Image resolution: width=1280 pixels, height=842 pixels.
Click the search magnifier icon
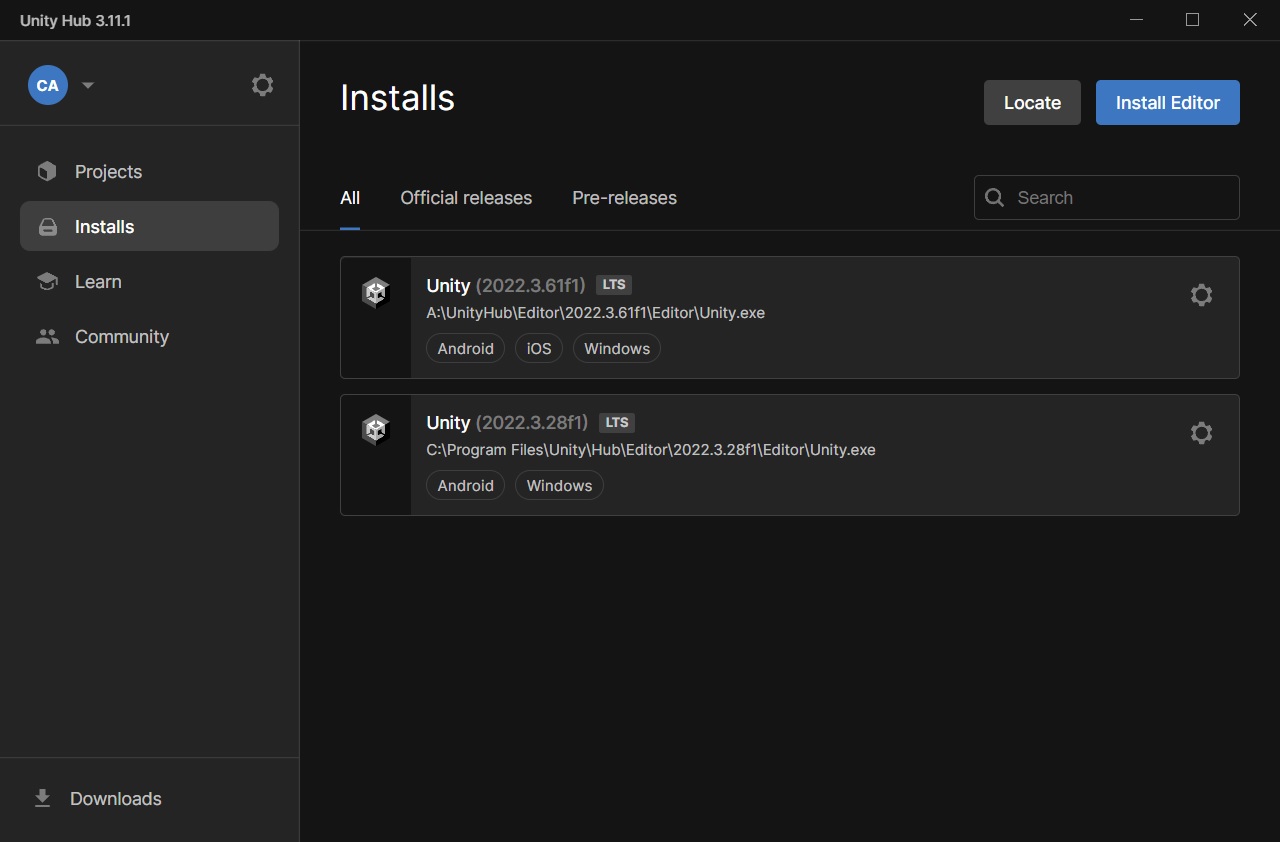(994, 198)
